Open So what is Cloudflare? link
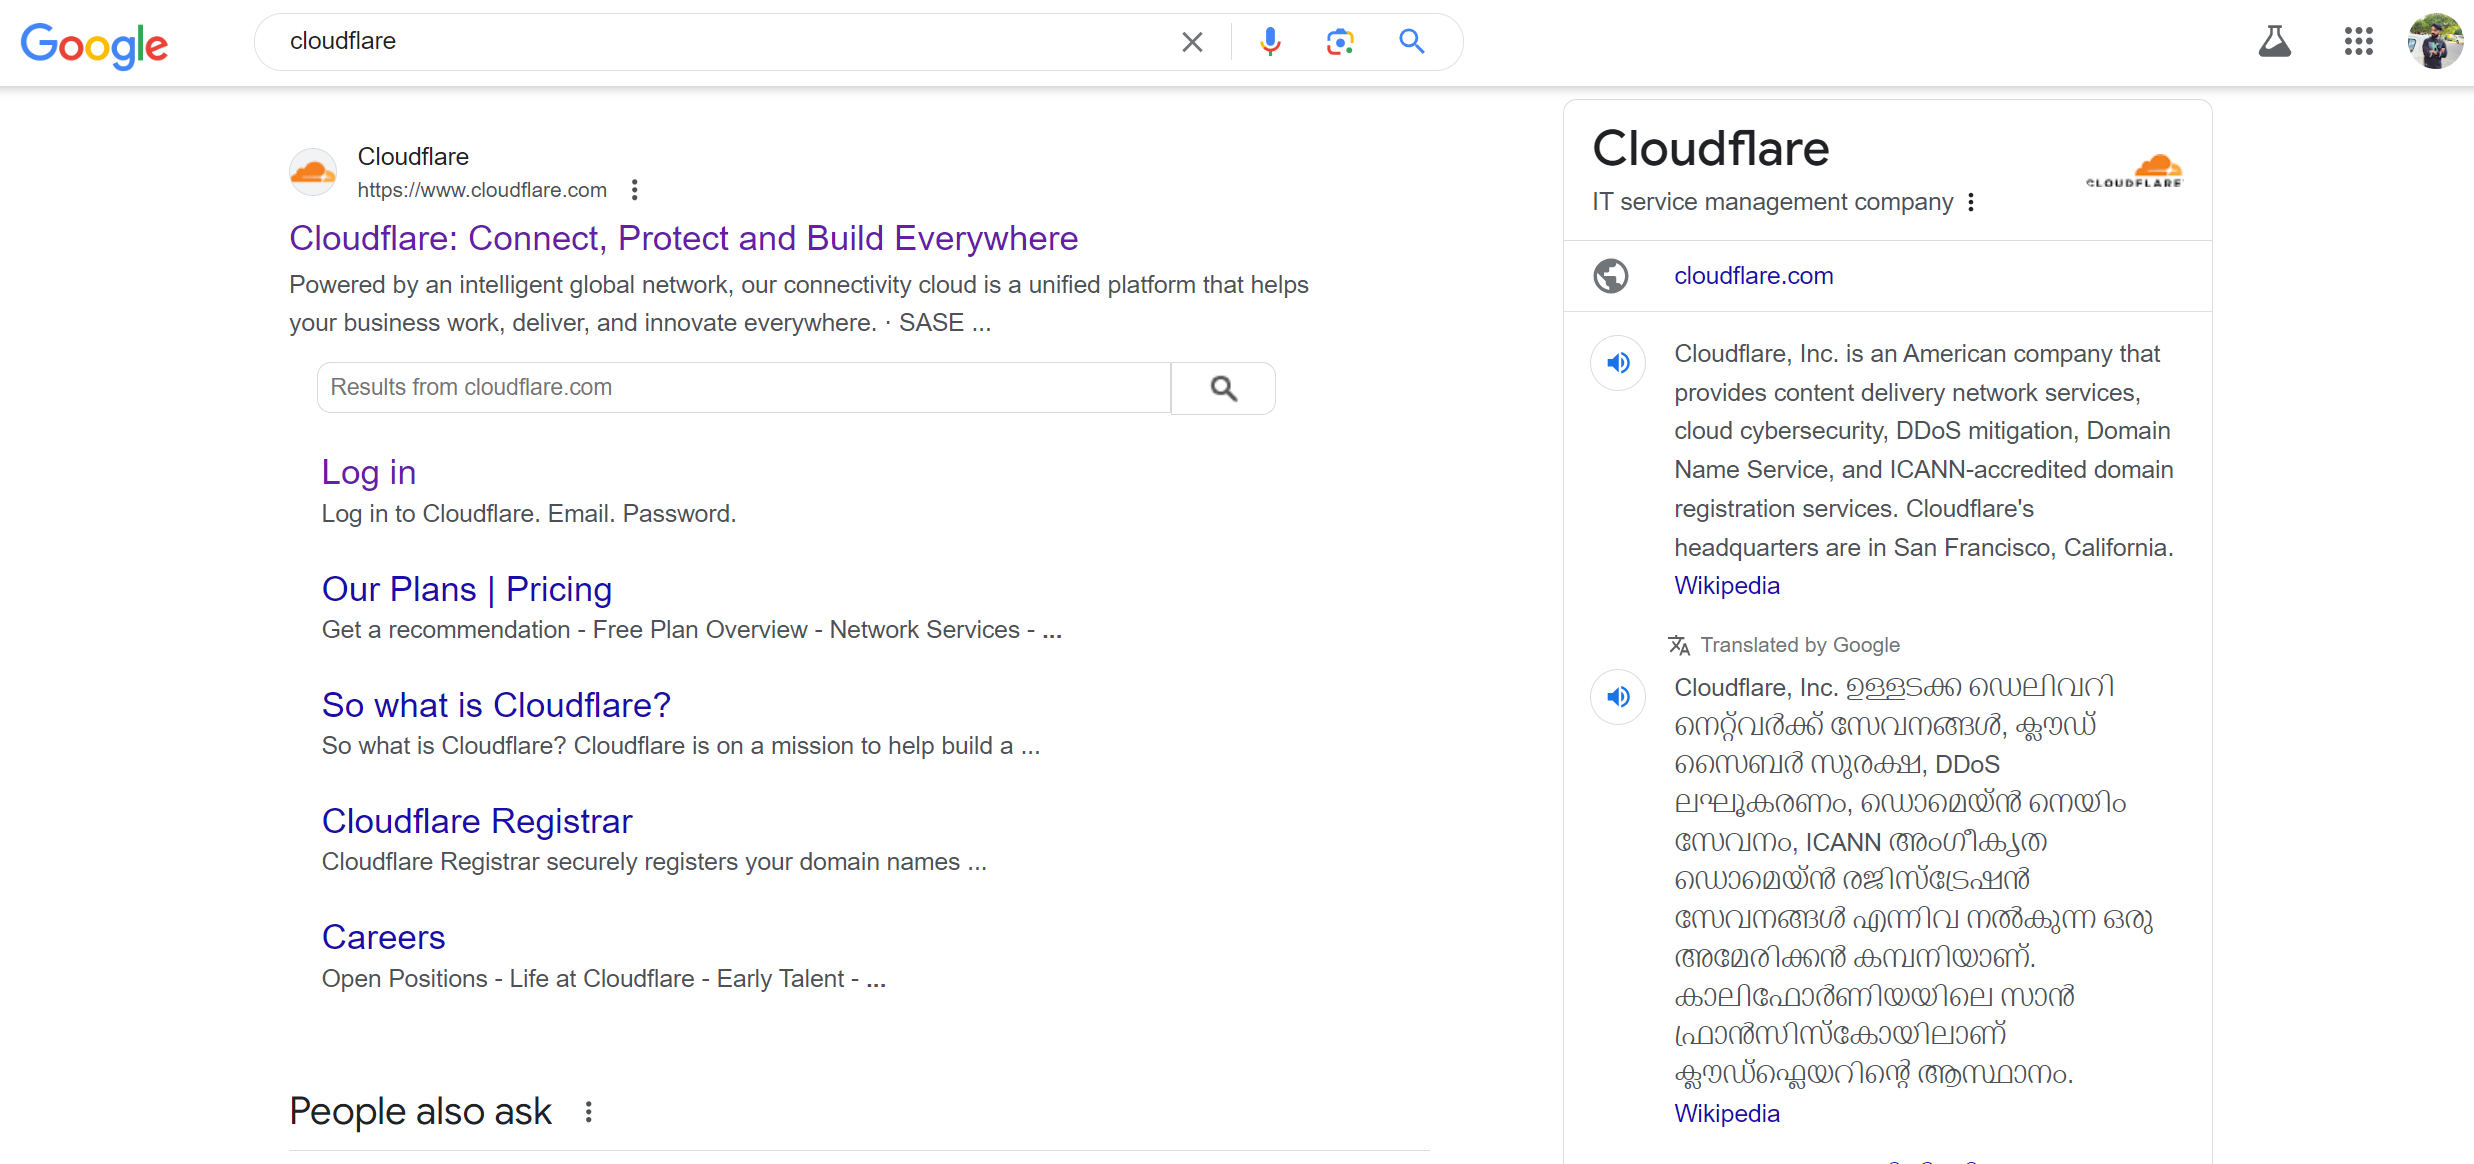The width and height of the screenshot is (2474, 1164). tap(496, 705)
